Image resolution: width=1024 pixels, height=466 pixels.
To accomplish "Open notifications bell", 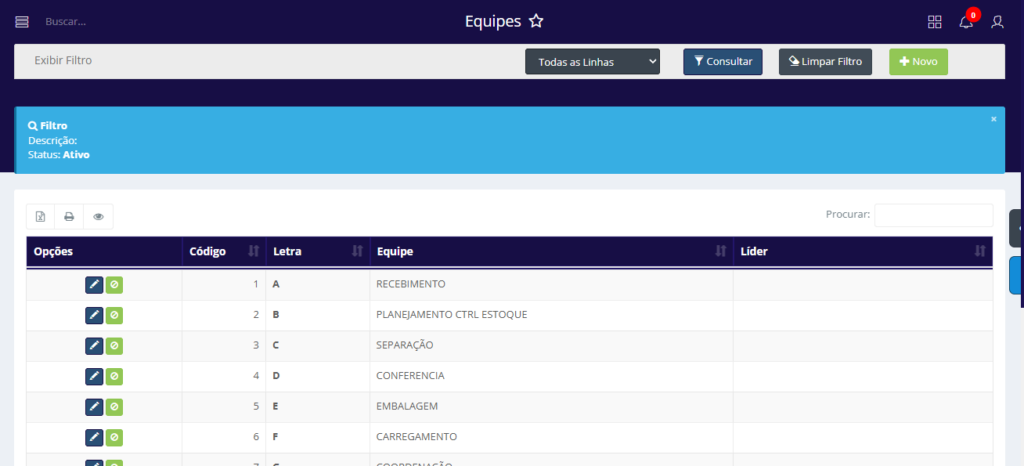I will (965, 22).
